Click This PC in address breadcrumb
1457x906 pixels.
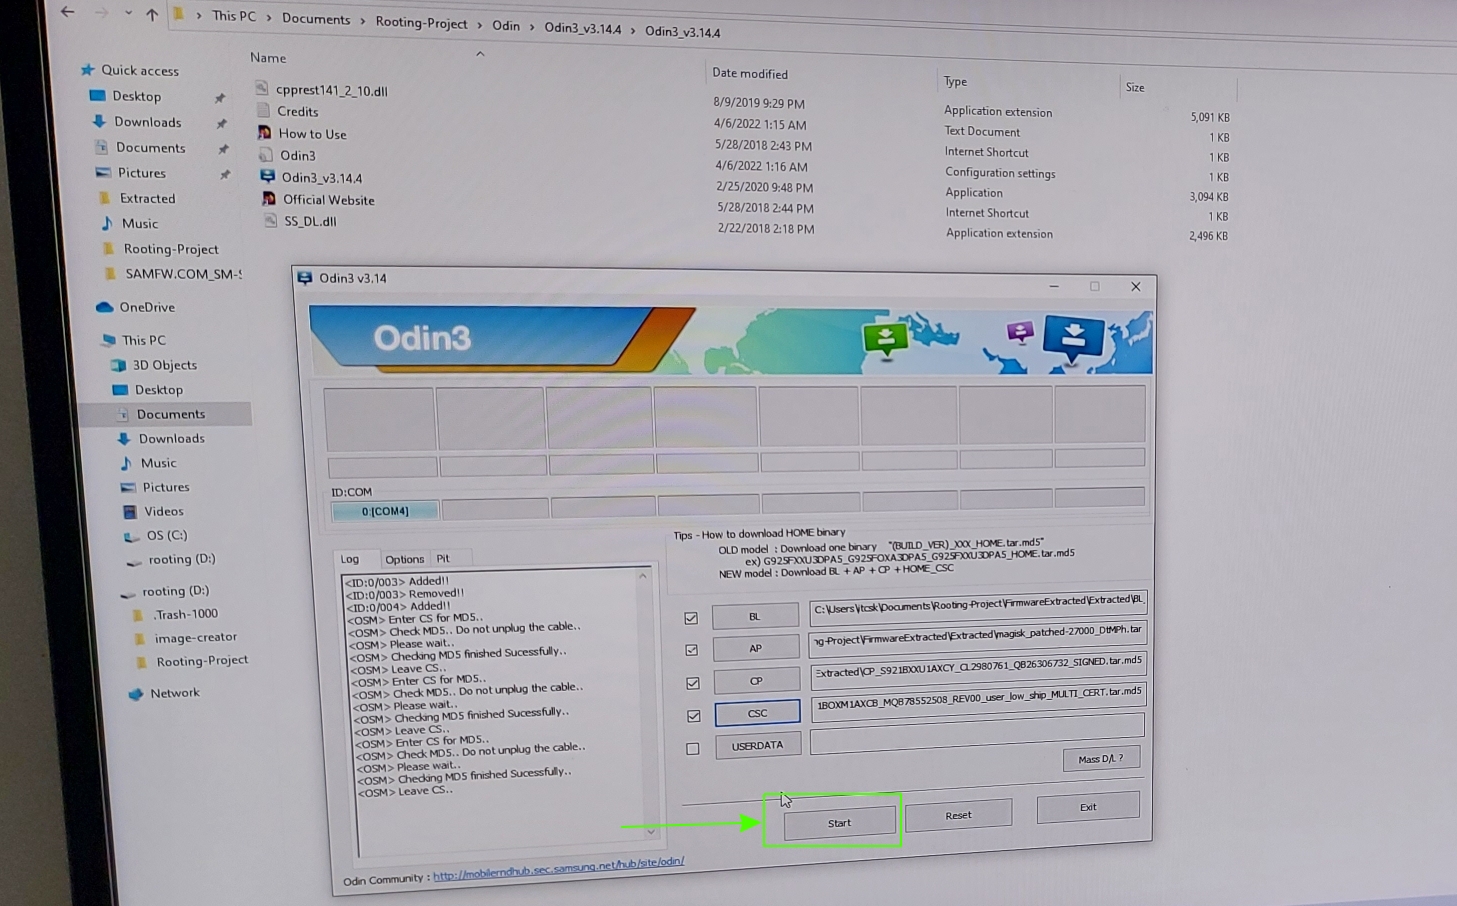pyautogui.click(x=234, y=16)
